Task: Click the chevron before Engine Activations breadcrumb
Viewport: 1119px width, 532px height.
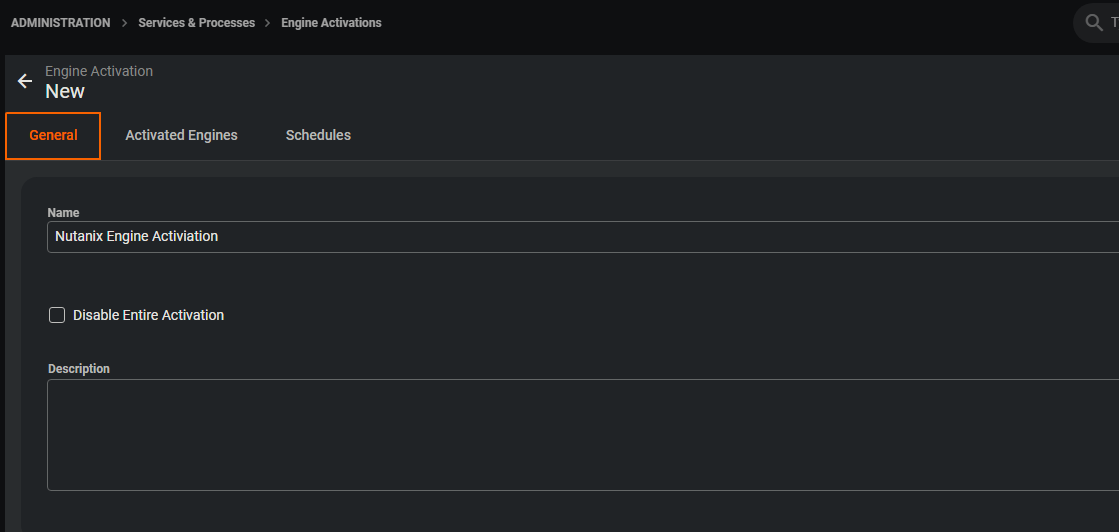Action: (268, 23)
